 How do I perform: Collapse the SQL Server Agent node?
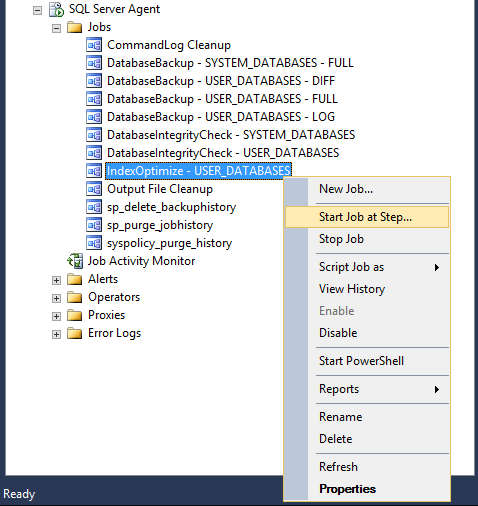pos(38,10)
